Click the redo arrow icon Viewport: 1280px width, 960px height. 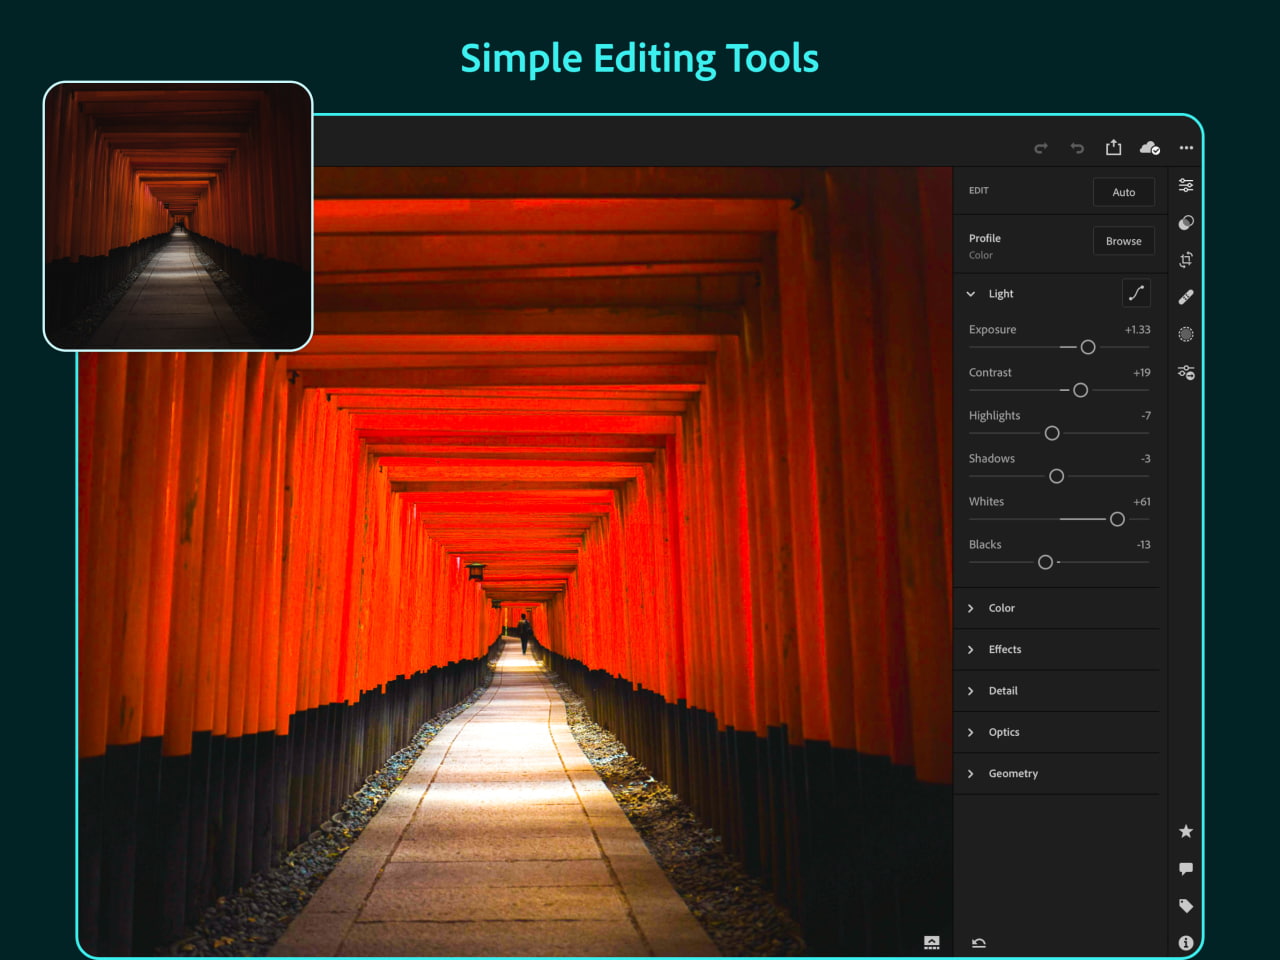point(1041,148)
